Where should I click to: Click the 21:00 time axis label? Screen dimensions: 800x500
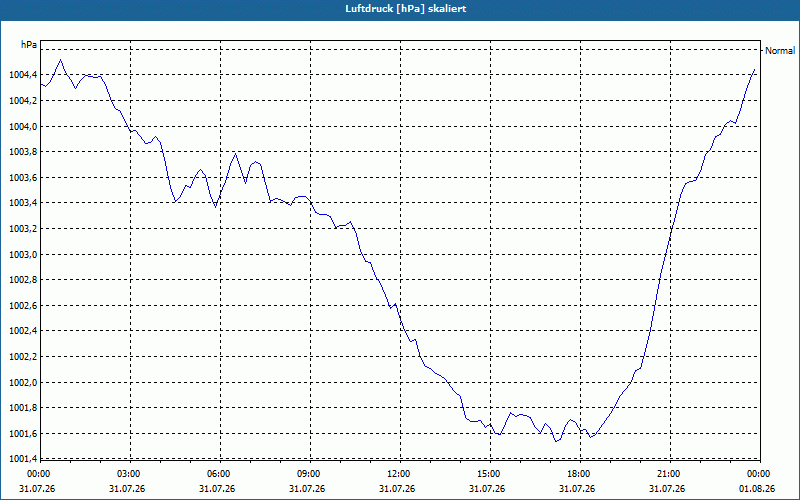[x=668, y=474]
